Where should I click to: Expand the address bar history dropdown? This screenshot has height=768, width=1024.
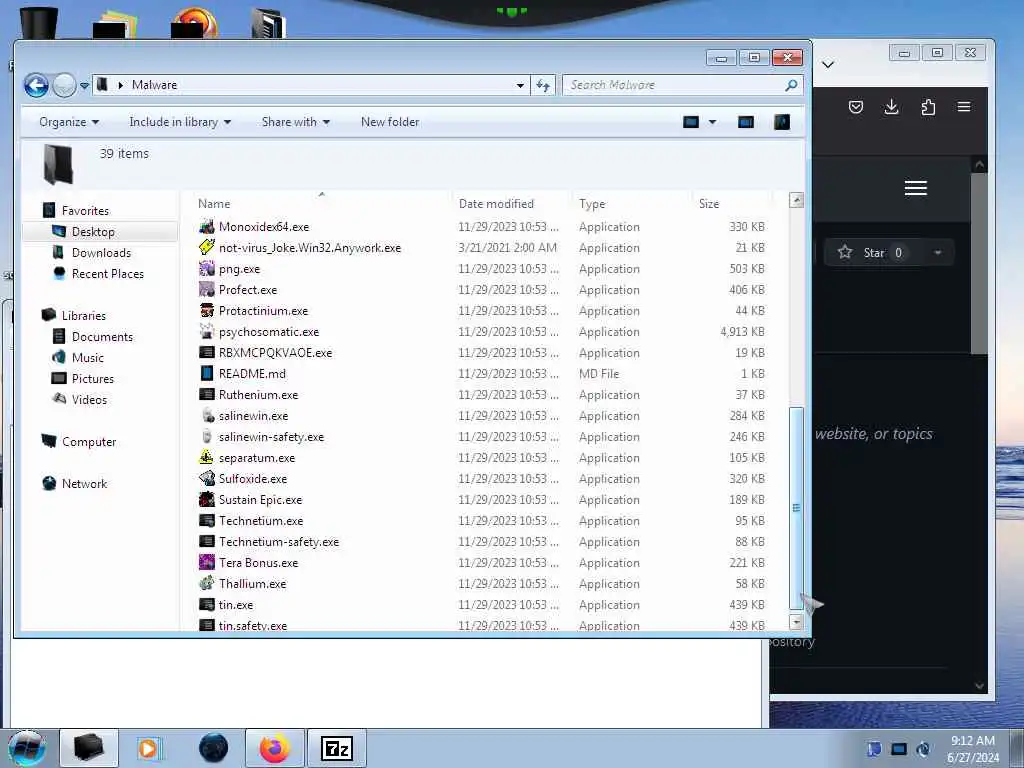520,86
